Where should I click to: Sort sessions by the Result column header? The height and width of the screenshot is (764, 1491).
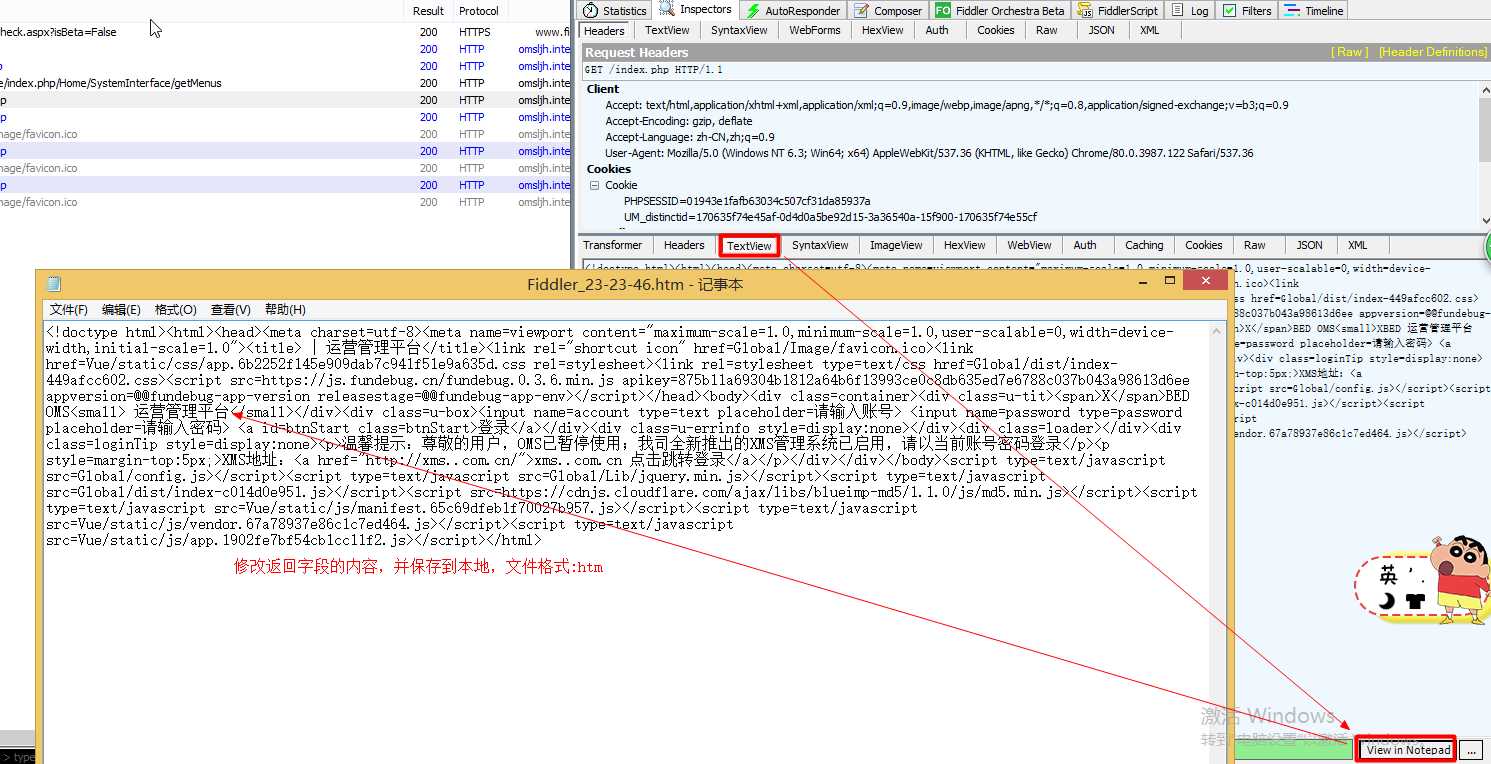point(428,11)
